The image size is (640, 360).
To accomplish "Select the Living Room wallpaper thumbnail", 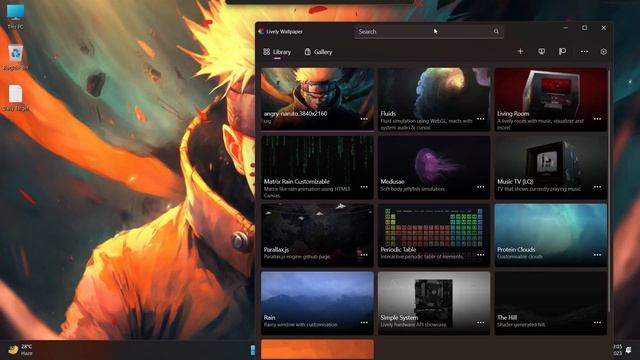I will (x=551, y=99).
